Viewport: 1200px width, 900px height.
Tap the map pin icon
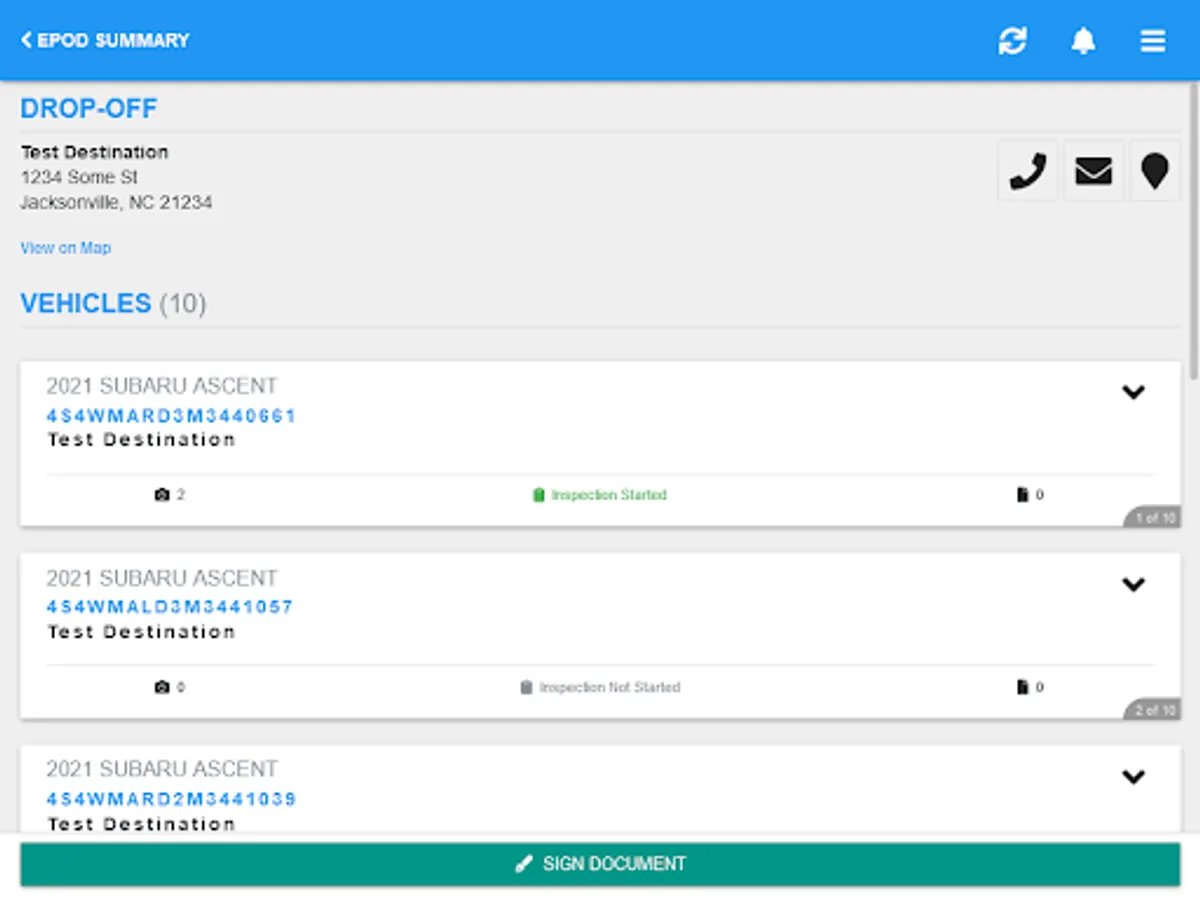(1155, 170)
